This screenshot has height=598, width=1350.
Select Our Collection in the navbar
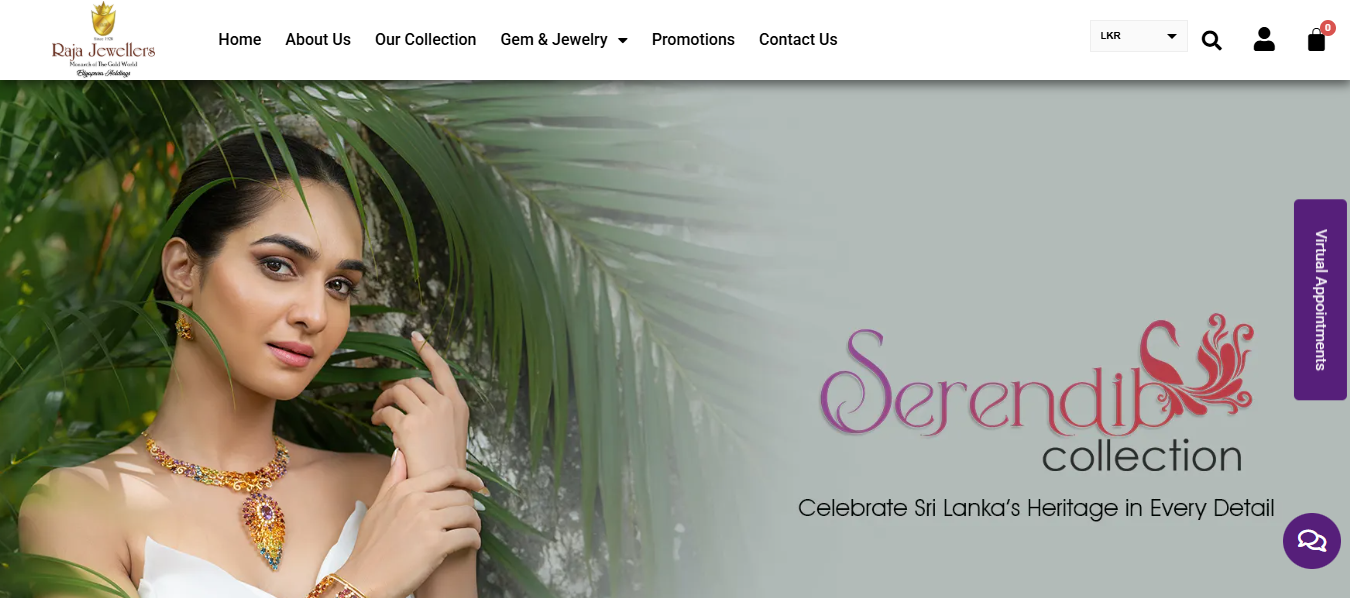[425, 40]
